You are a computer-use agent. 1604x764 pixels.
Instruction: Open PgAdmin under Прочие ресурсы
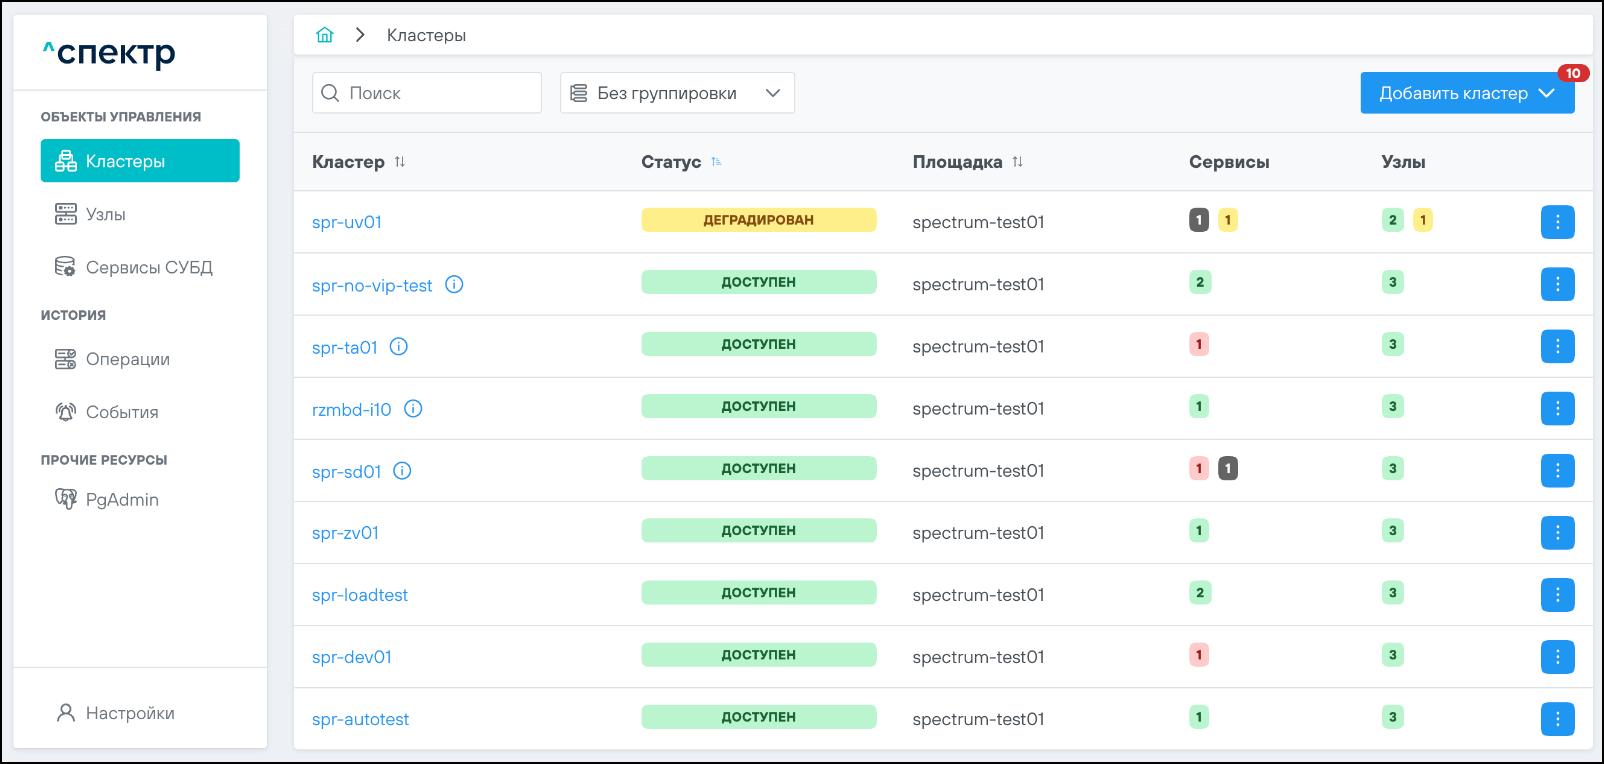pyautogui.click(x=121, y=499)
